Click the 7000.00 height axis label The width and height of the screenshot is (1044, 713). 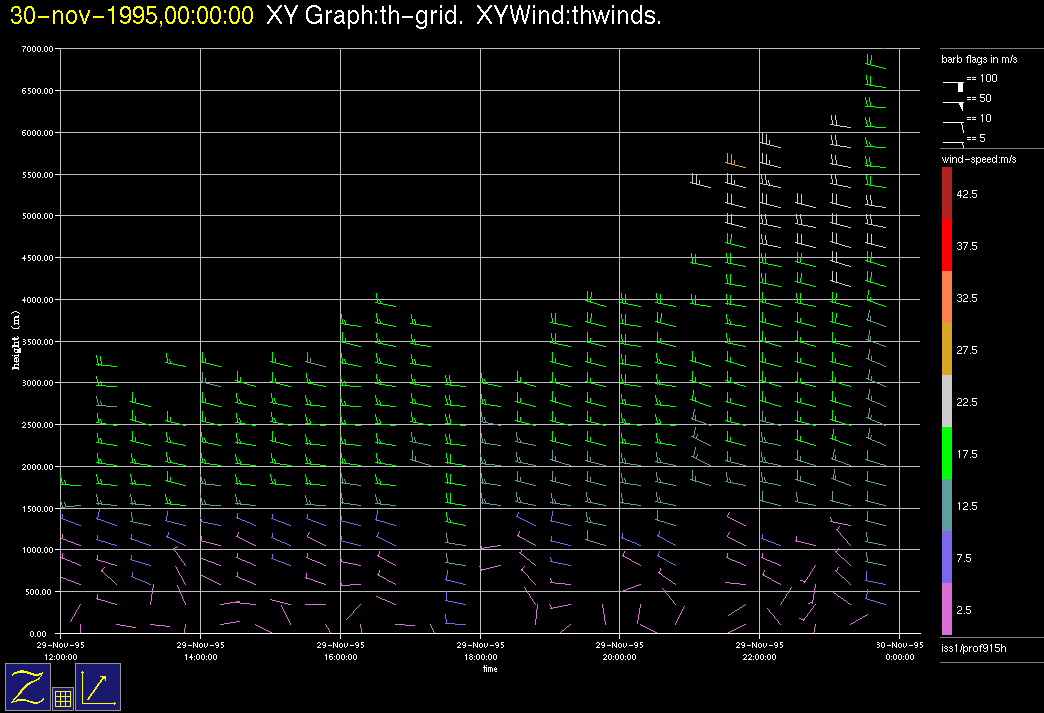click(x=36, y=49)
